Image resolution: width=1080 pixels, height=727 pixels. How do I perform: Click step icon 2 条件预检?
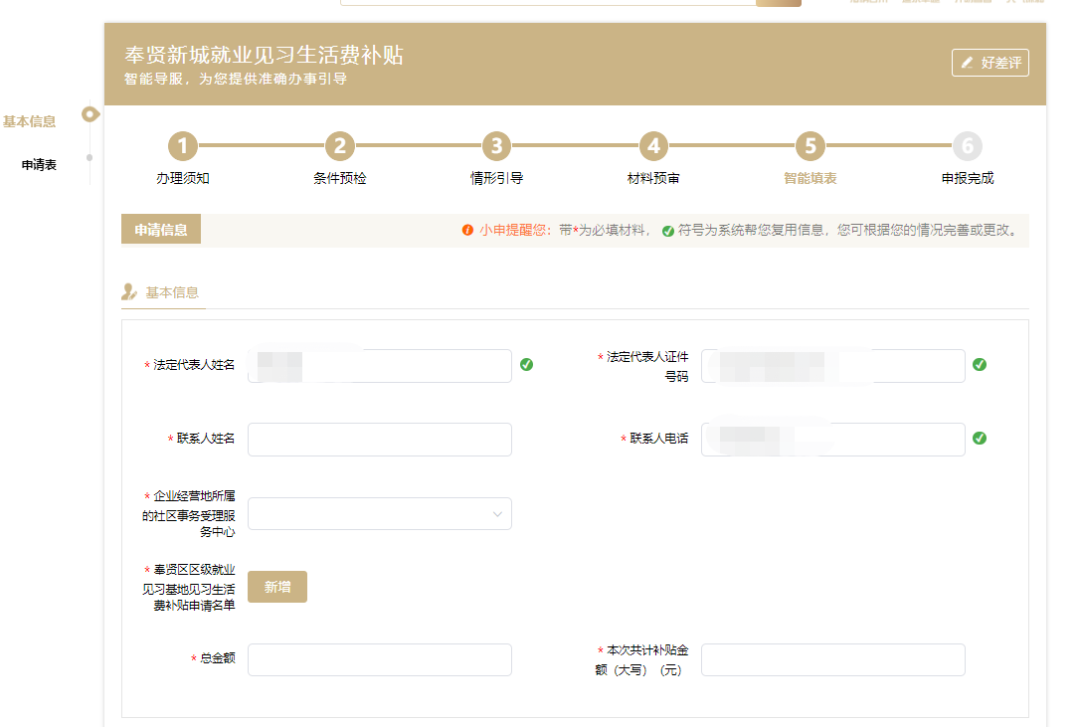(x=339, y=146)
